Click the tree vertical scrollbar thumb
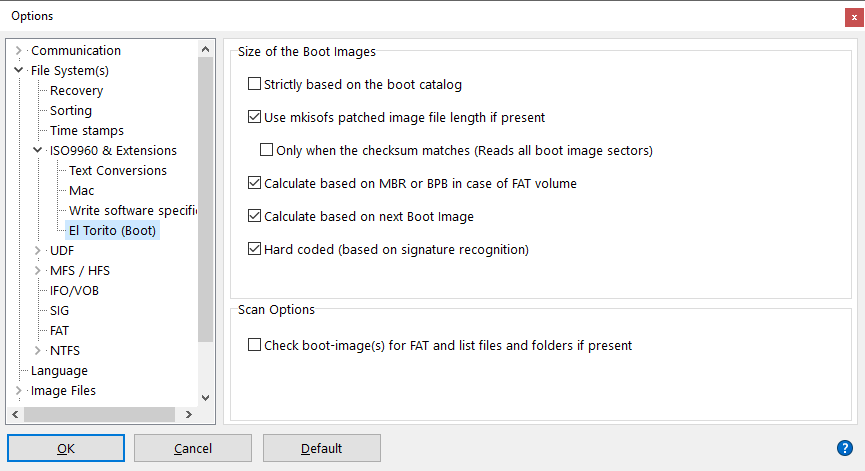The image size is (865, 471). (206, 200)
